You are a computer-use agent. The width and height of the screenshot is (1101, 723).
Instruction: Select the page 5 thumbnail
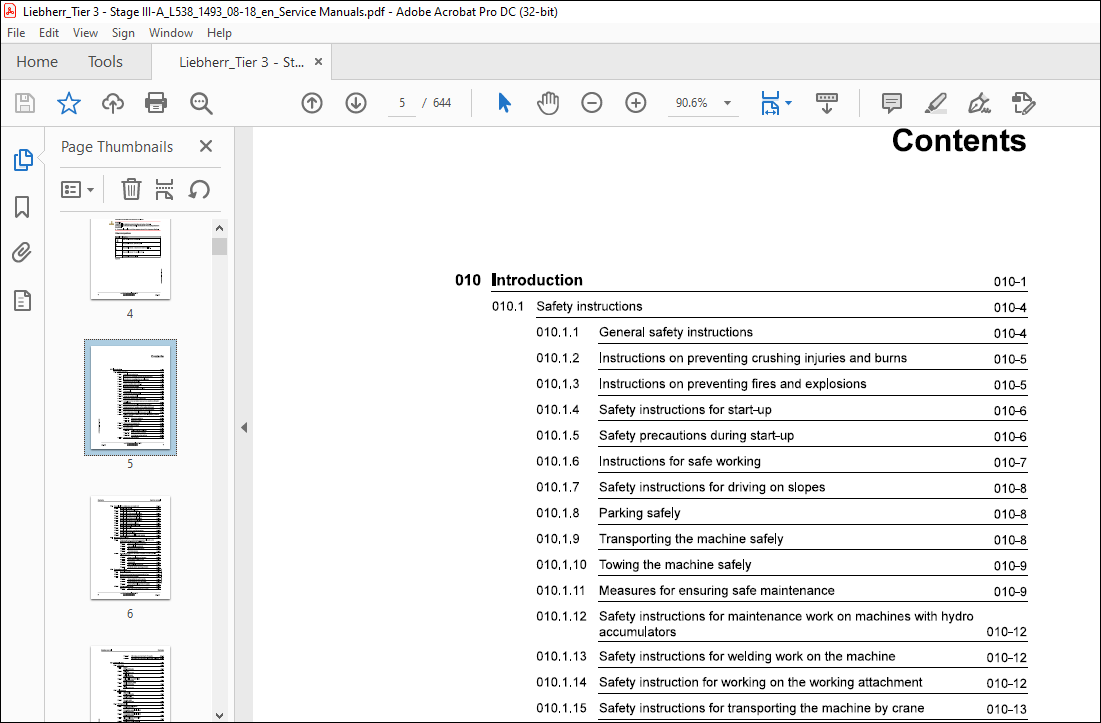click(x=131, y=397)
